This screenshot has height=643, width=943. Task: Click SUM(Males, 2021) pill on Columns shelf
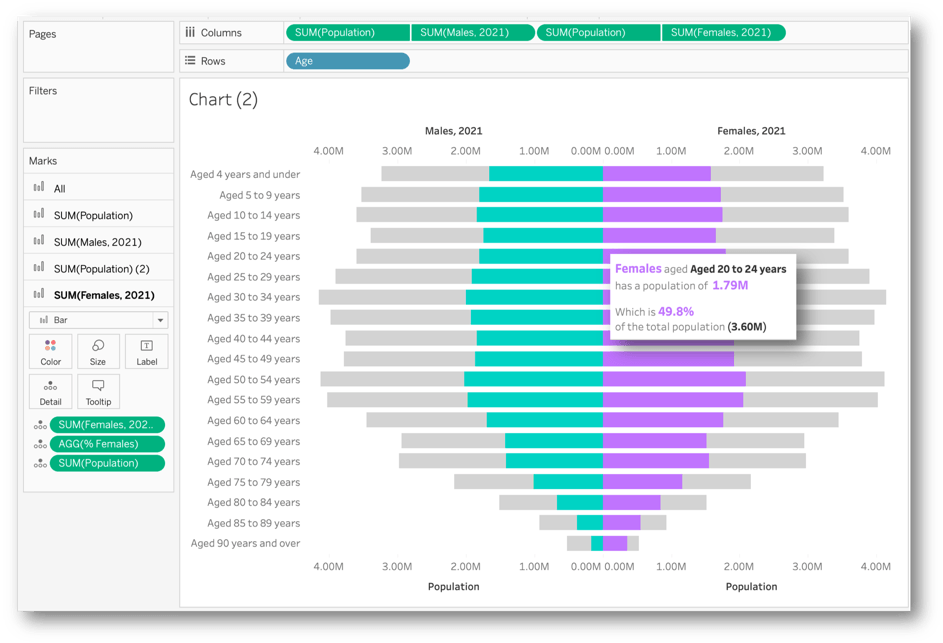[472, 33]
